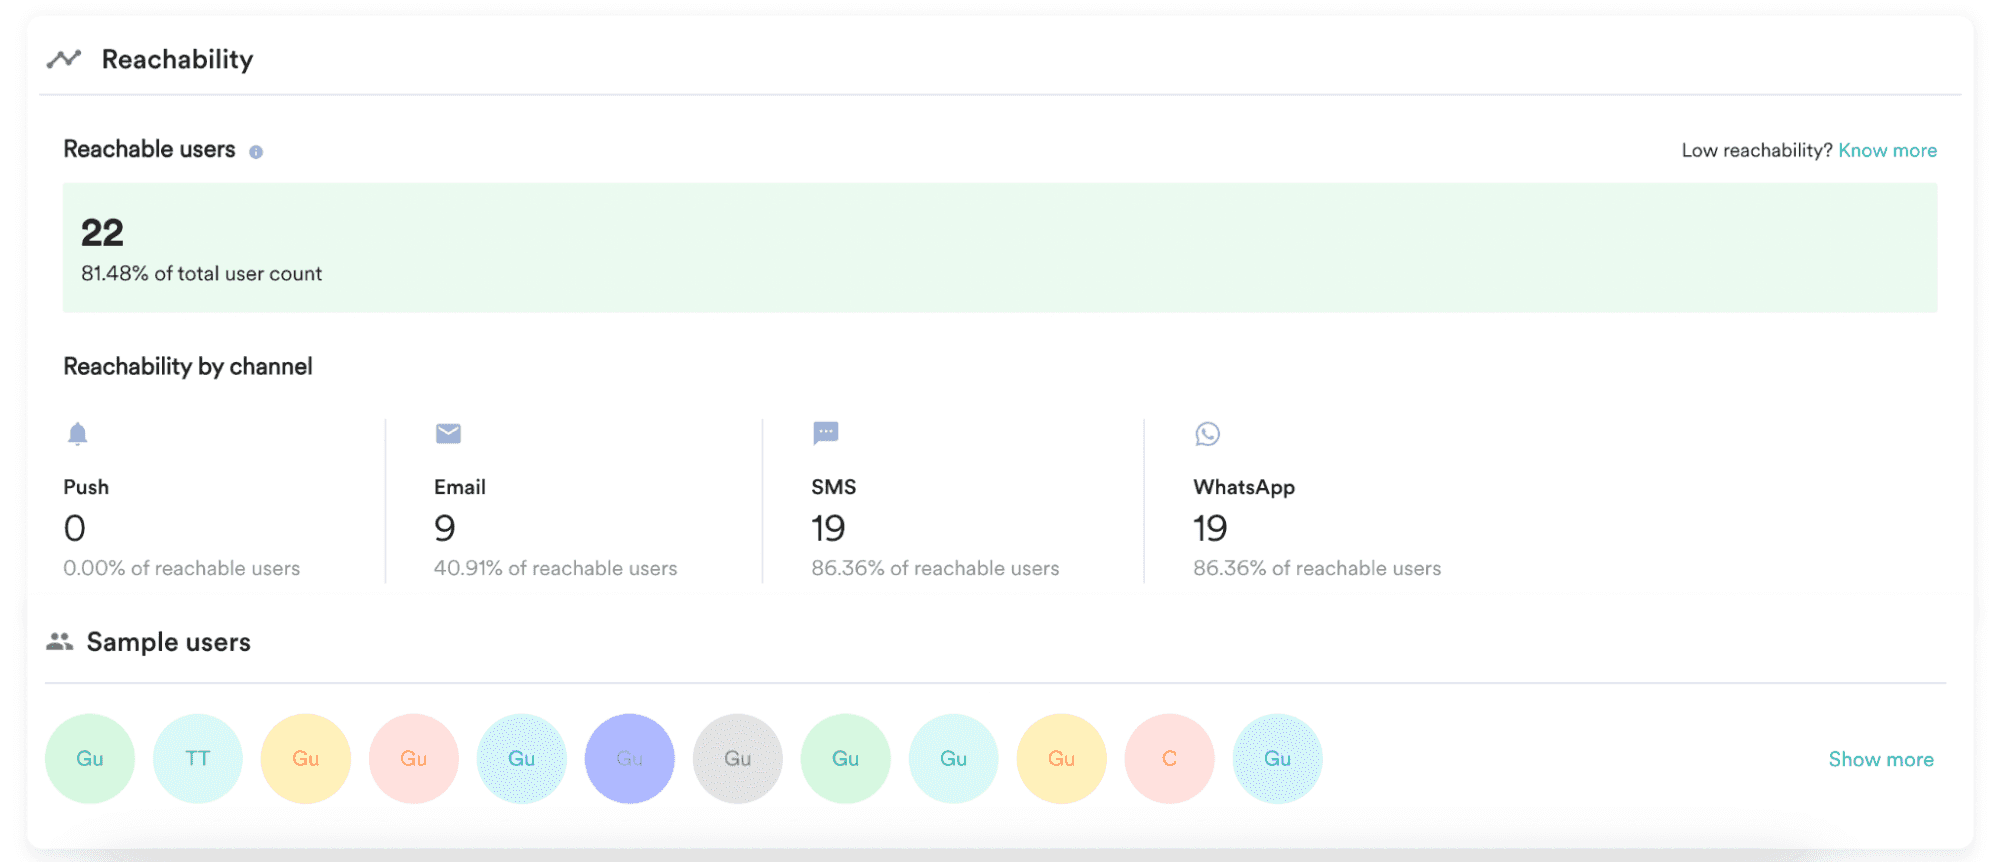Open the Know more link
This screenshot has height=862, width=1999.
pyautogui.click(x=1887, y=150)
